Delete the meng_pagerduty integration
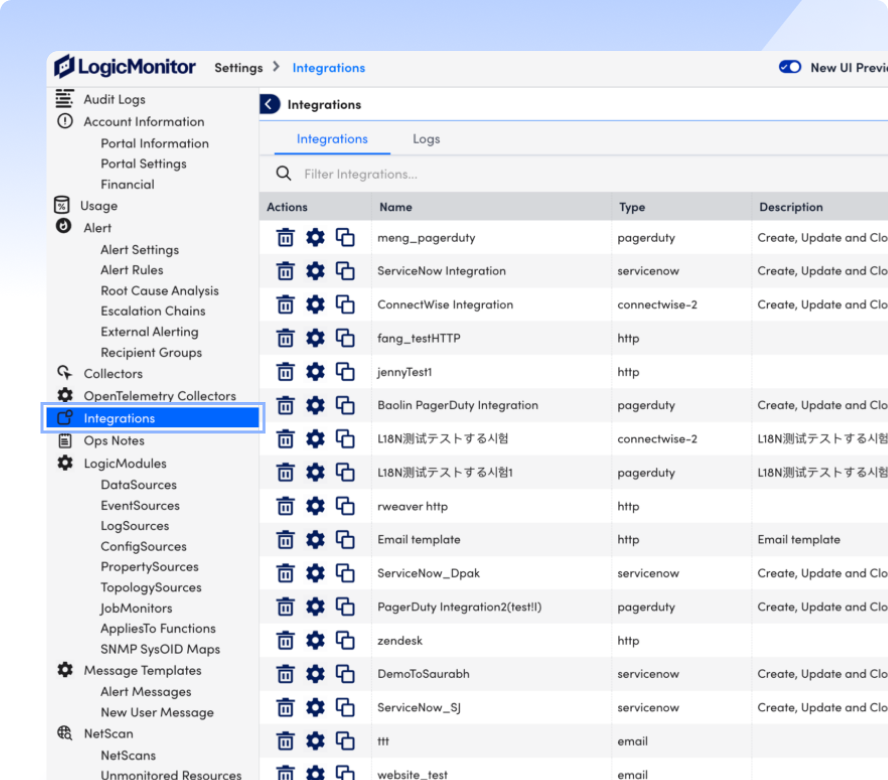The width and height of the screenshot is (888, 780). (x=285, y=237)
